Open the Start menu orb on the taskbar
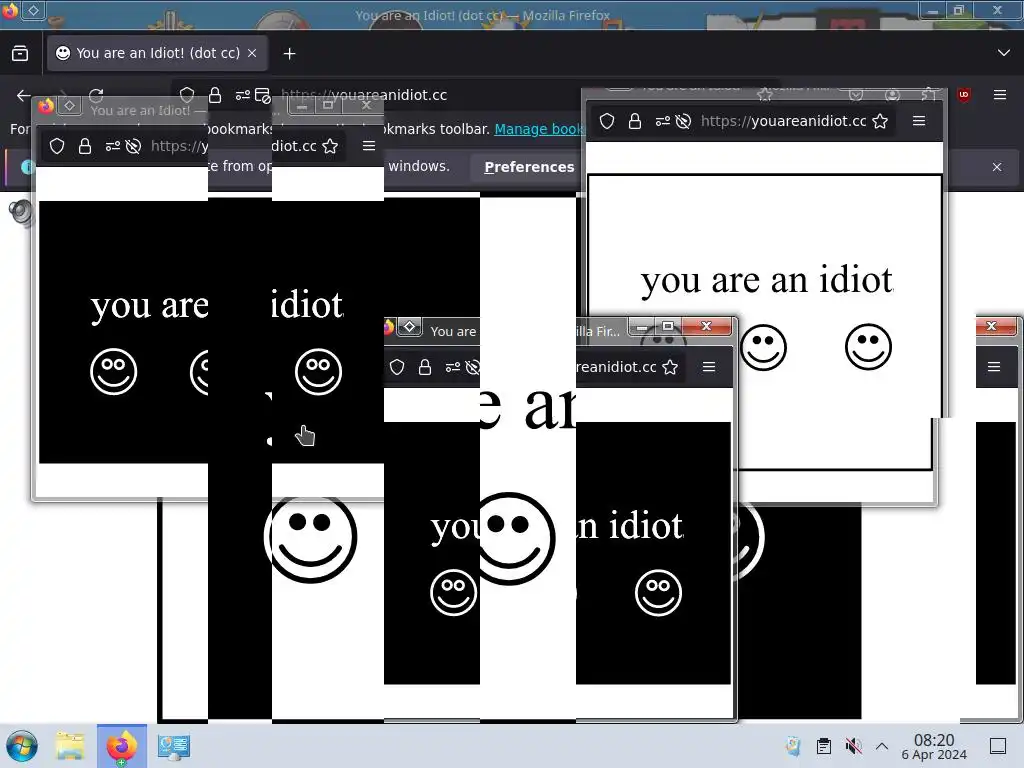The width and height of the screenshot is (1024, 768). [x=22, y=746]
